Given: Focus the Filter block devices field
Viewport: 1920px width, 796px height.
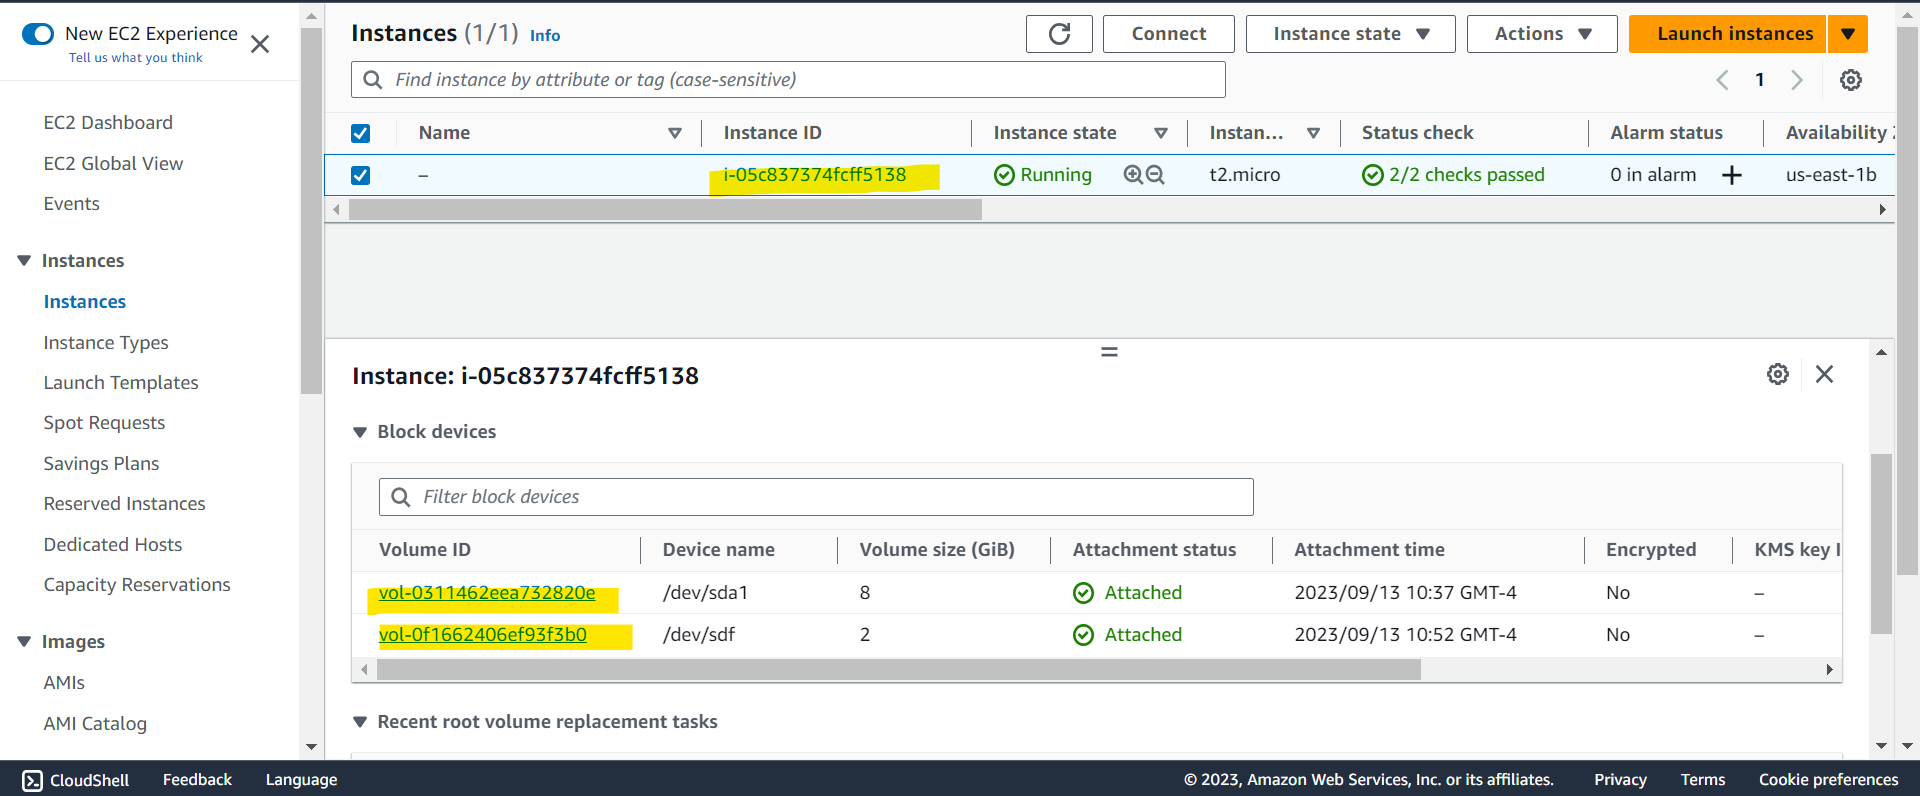Looking at the screenshot, I should [x=816, y=497].
